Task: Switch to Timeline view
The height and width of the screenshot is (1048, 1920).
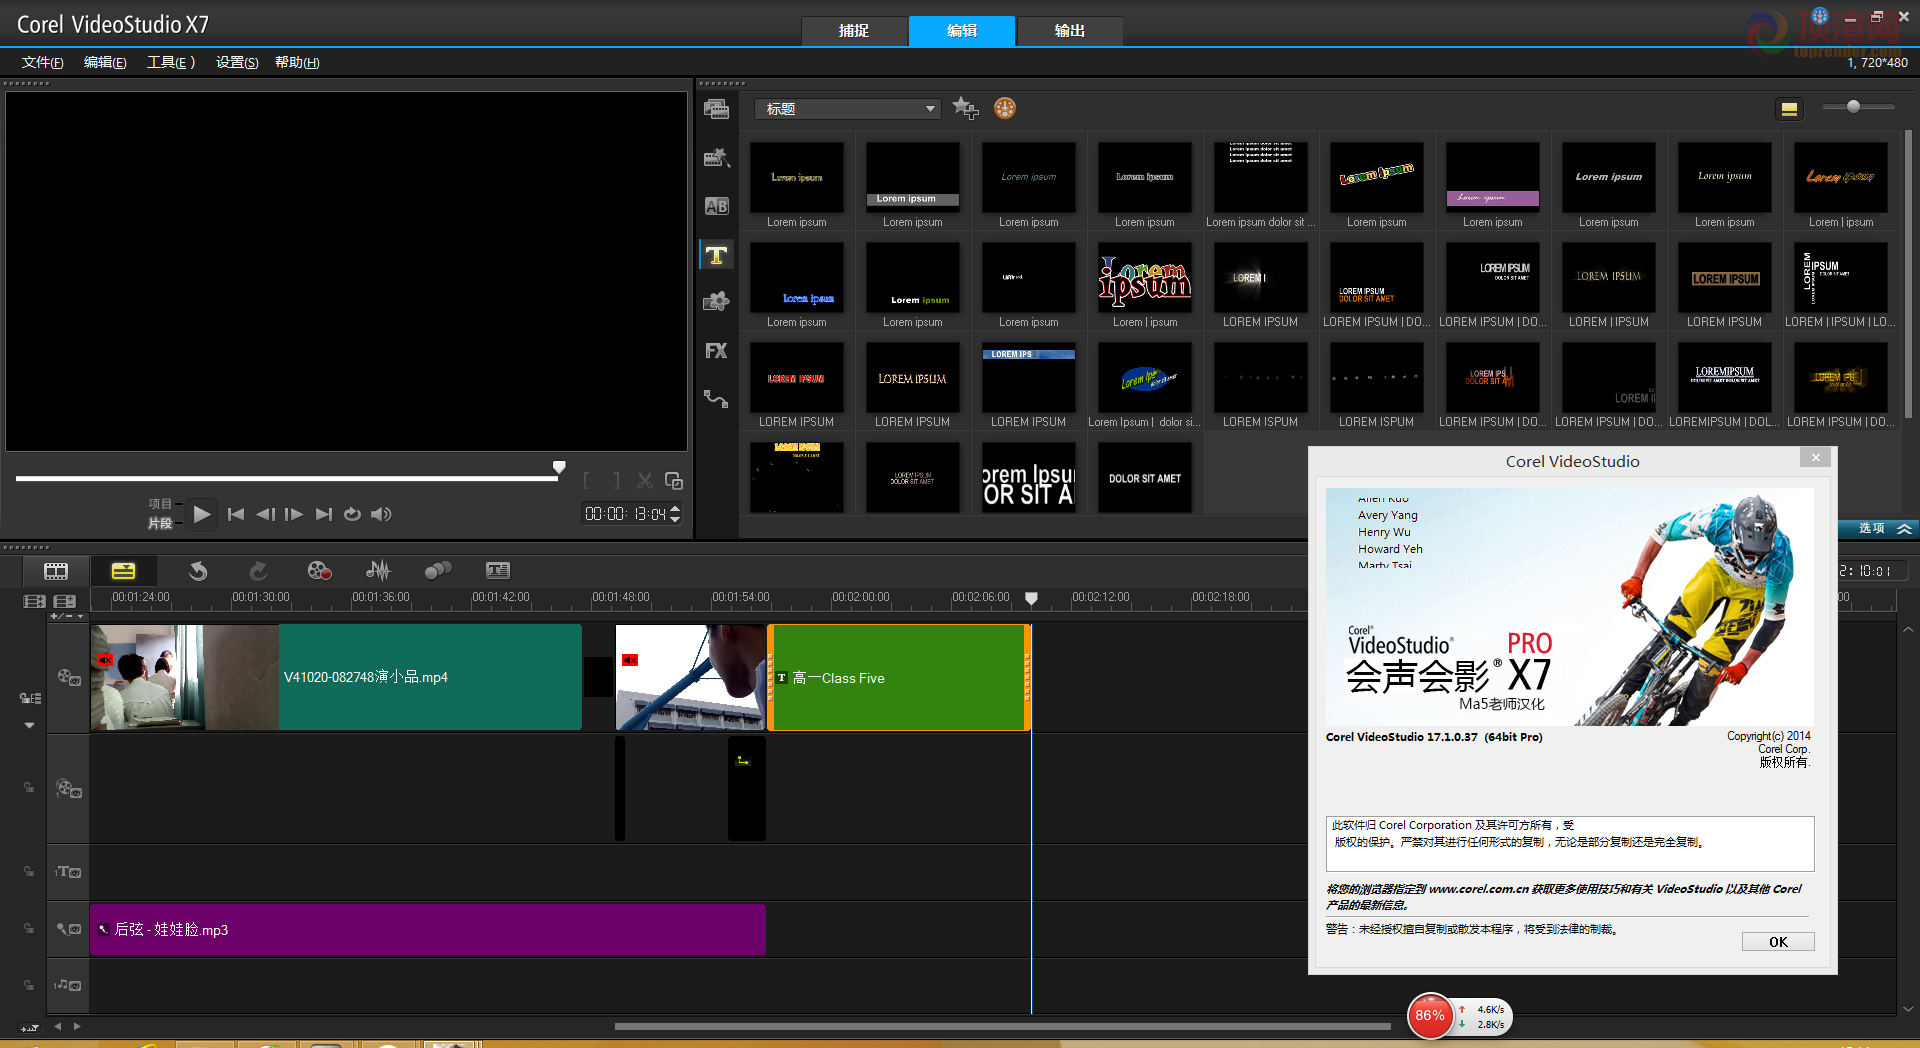Action: [123, 571]
